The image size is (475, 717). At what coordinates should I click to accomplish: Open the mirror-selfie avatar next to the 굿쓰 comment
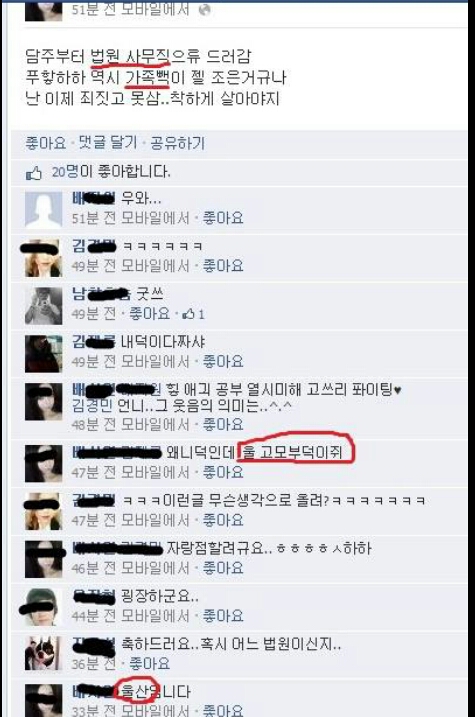43,306
